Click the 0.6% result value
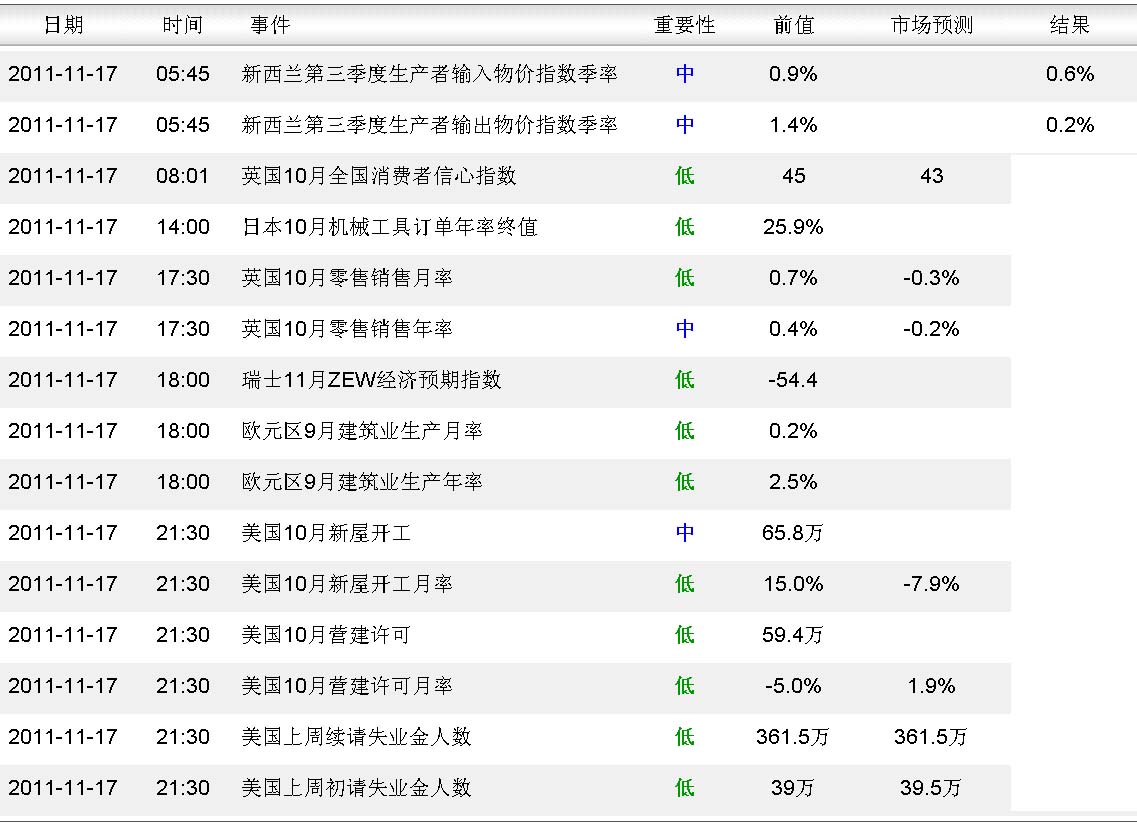This screenshot has width=1137, height=827. coord(1070,74)
